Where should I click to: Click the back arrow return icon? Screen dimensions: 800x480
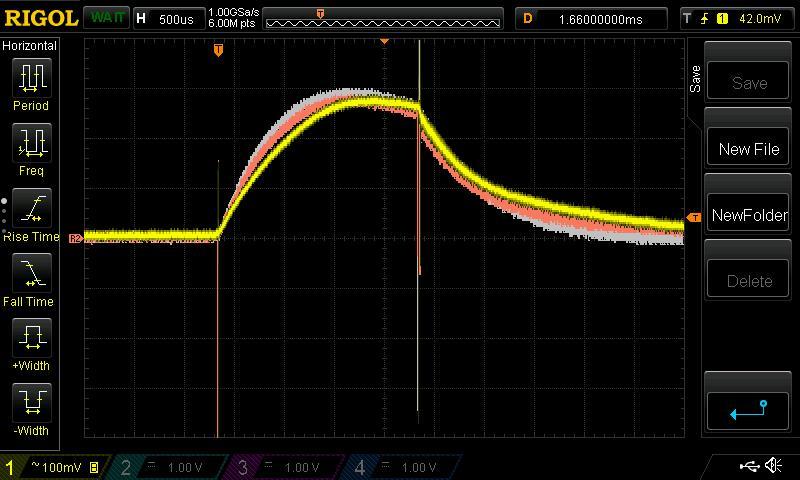[749, 409]
